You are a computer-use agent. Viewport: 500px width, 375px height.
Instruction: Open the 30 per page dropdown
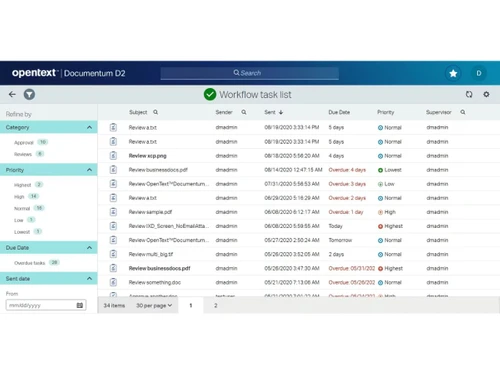(x=154, y=305)
